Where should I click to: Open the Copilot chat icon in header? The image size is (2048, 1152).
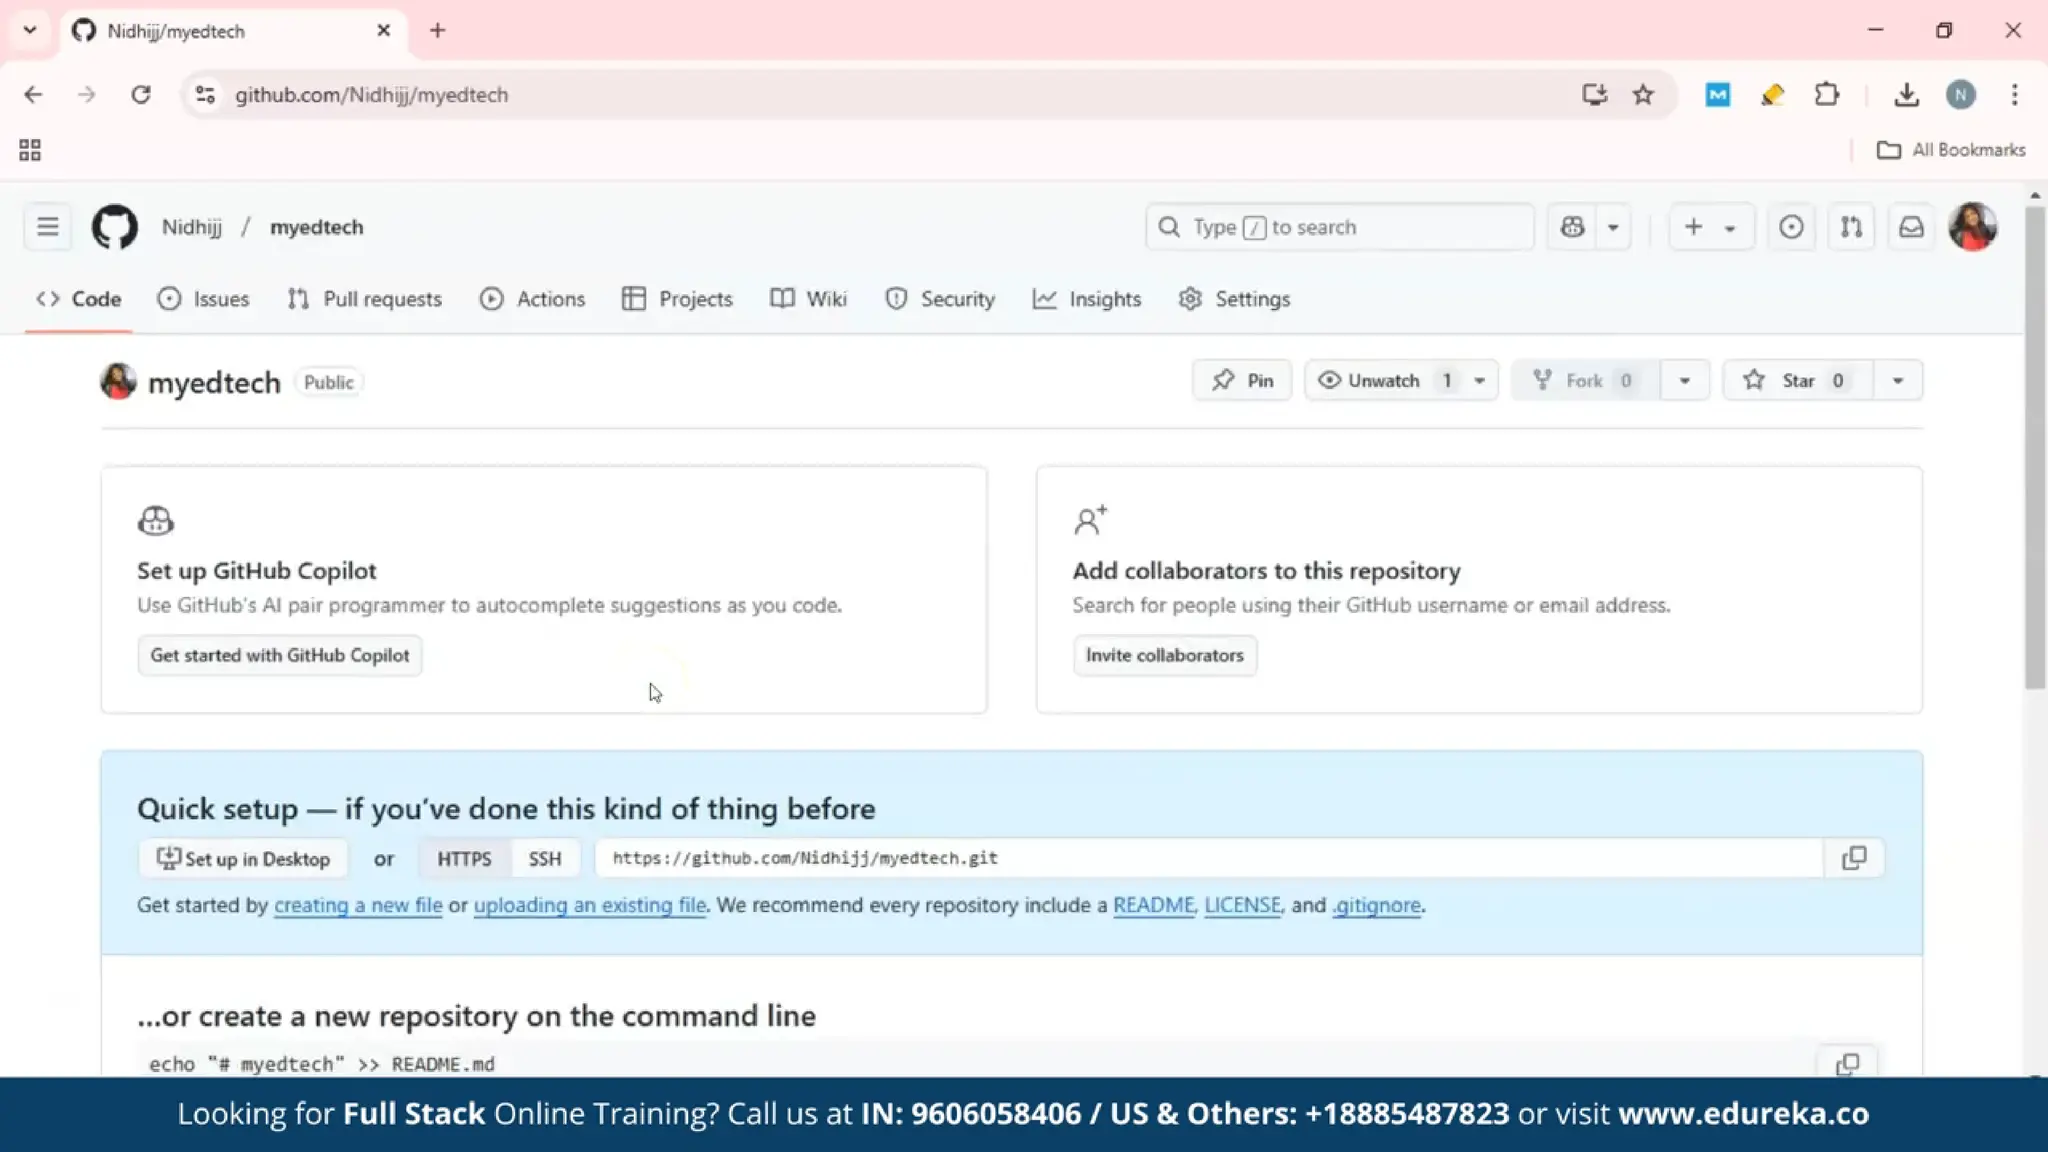[1572, 227]
